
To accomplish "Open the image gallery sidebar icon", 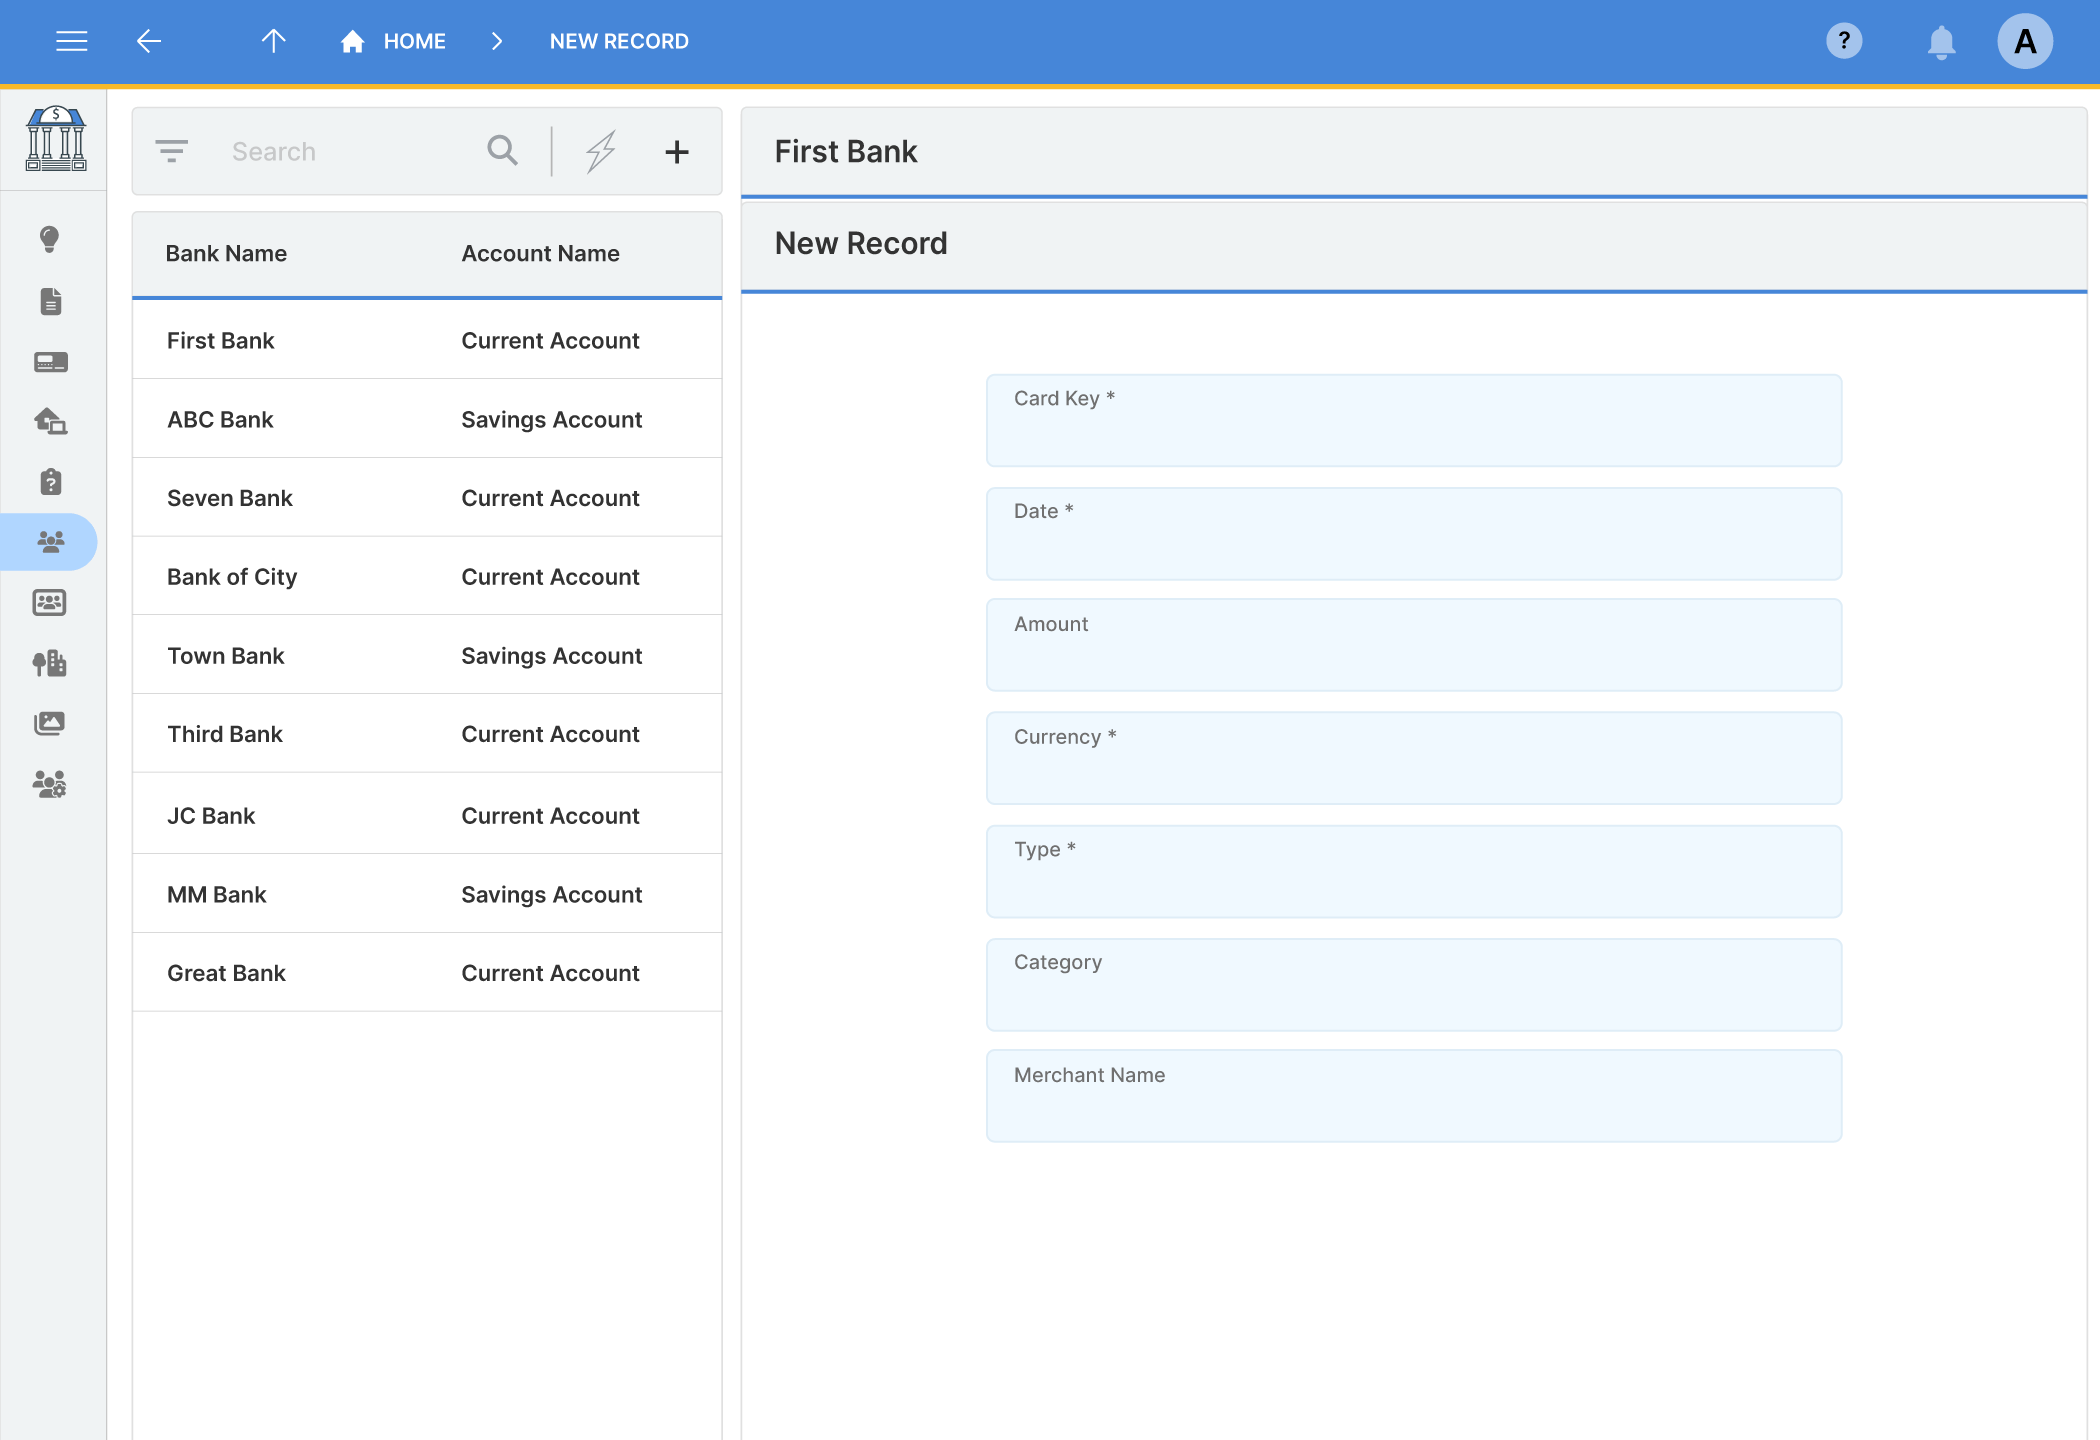I will 50,723.
